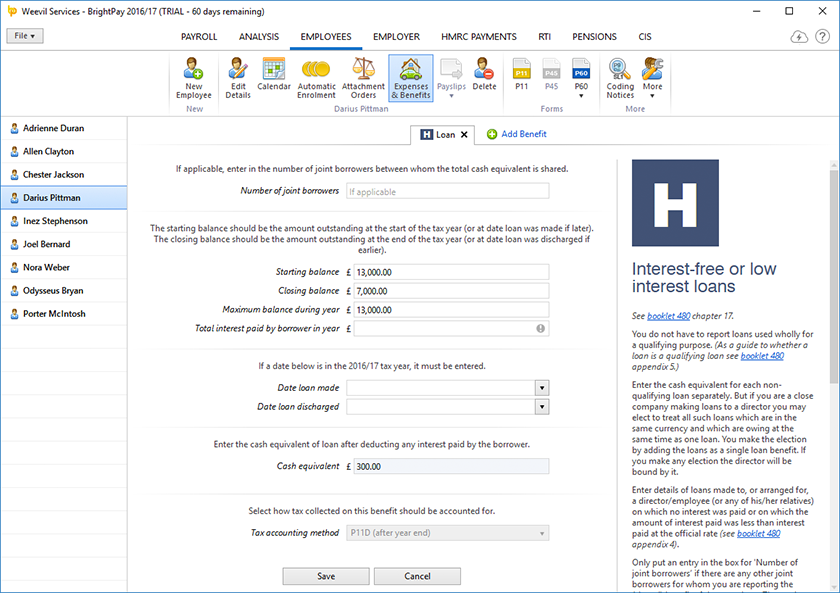Click the help panel vertical scrollbar
840x593 pixels.
[x=834, y=276]
